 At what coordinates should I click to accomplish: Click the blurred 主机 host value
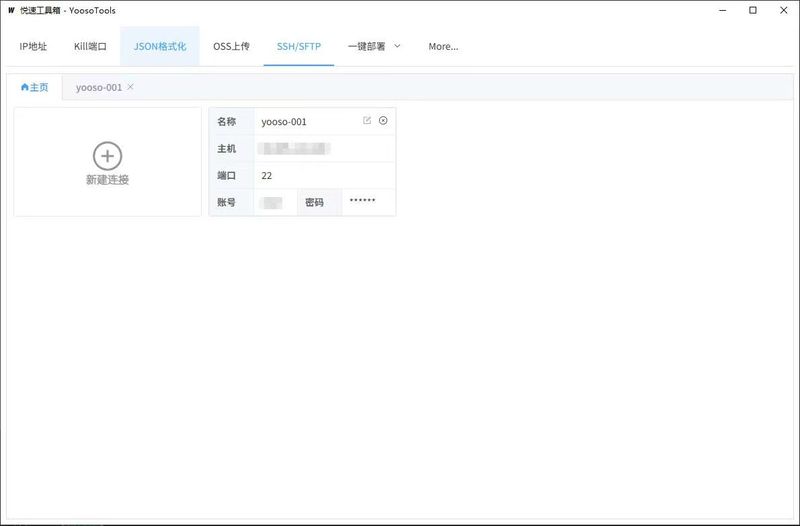[x=294, y=148]
